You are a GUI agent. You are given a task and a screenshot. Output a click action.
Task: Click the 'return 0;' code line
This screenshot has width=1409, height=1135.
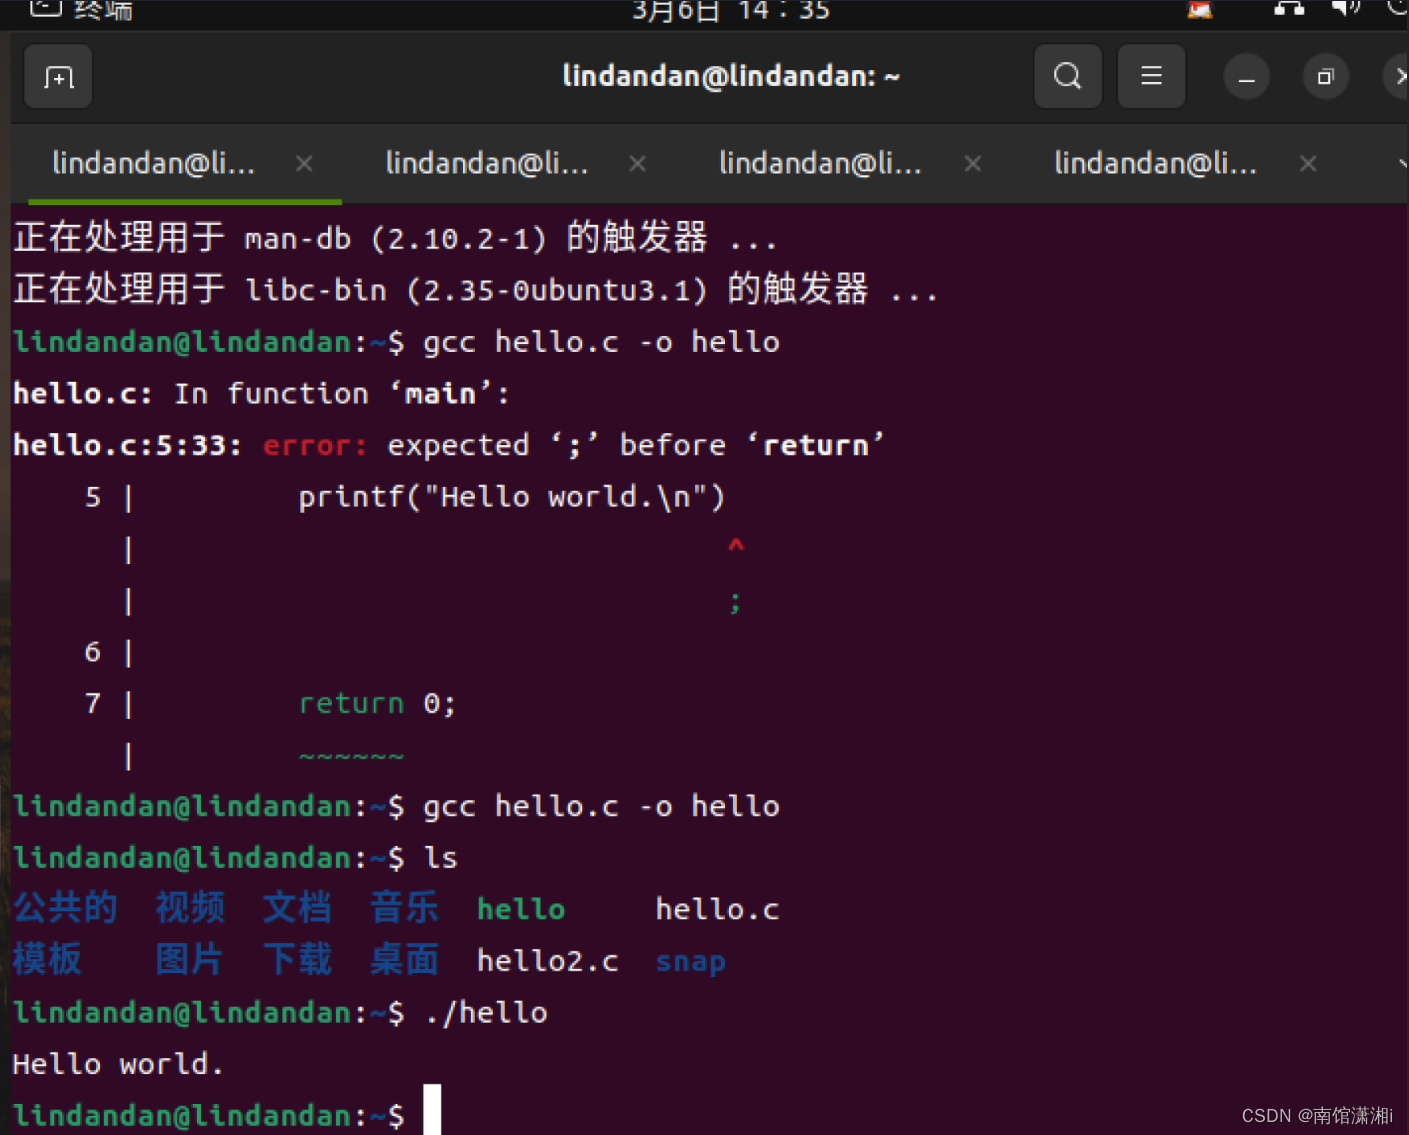coord(377,704)
